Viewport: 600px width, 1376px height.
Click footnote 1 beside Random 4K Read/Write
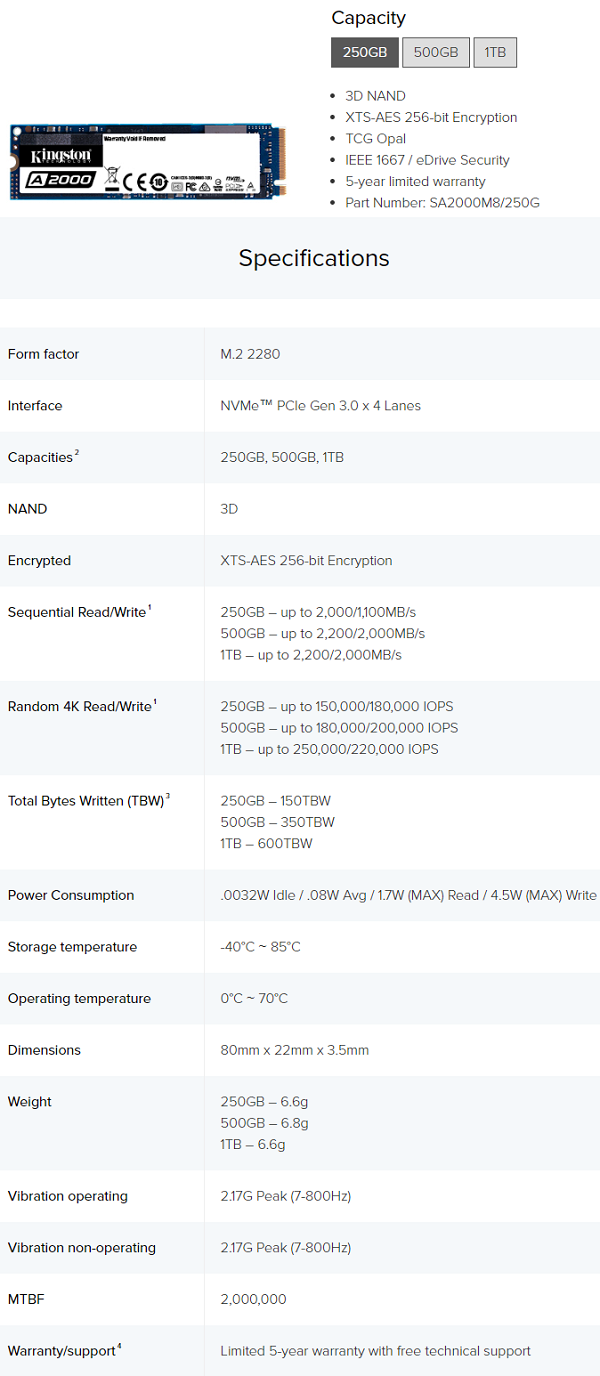tap(155, 702)
